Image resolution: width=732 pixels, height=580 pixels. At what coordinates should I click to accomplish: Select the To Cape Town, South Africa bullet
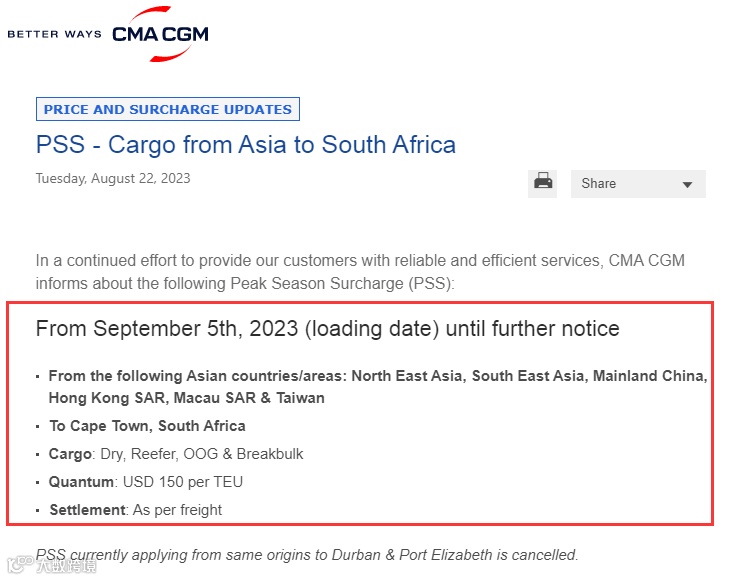click(147, 426)
